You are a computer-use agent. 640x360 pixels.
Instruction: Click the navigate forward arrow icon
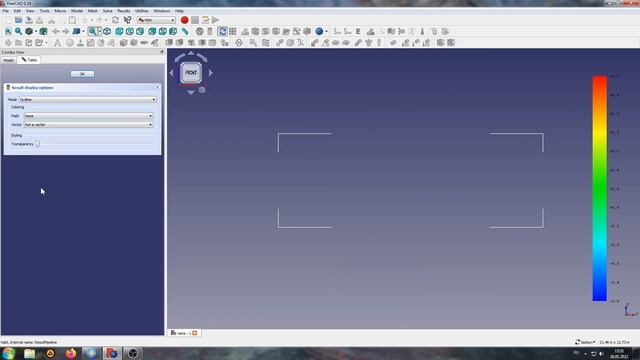click(65, 31)
